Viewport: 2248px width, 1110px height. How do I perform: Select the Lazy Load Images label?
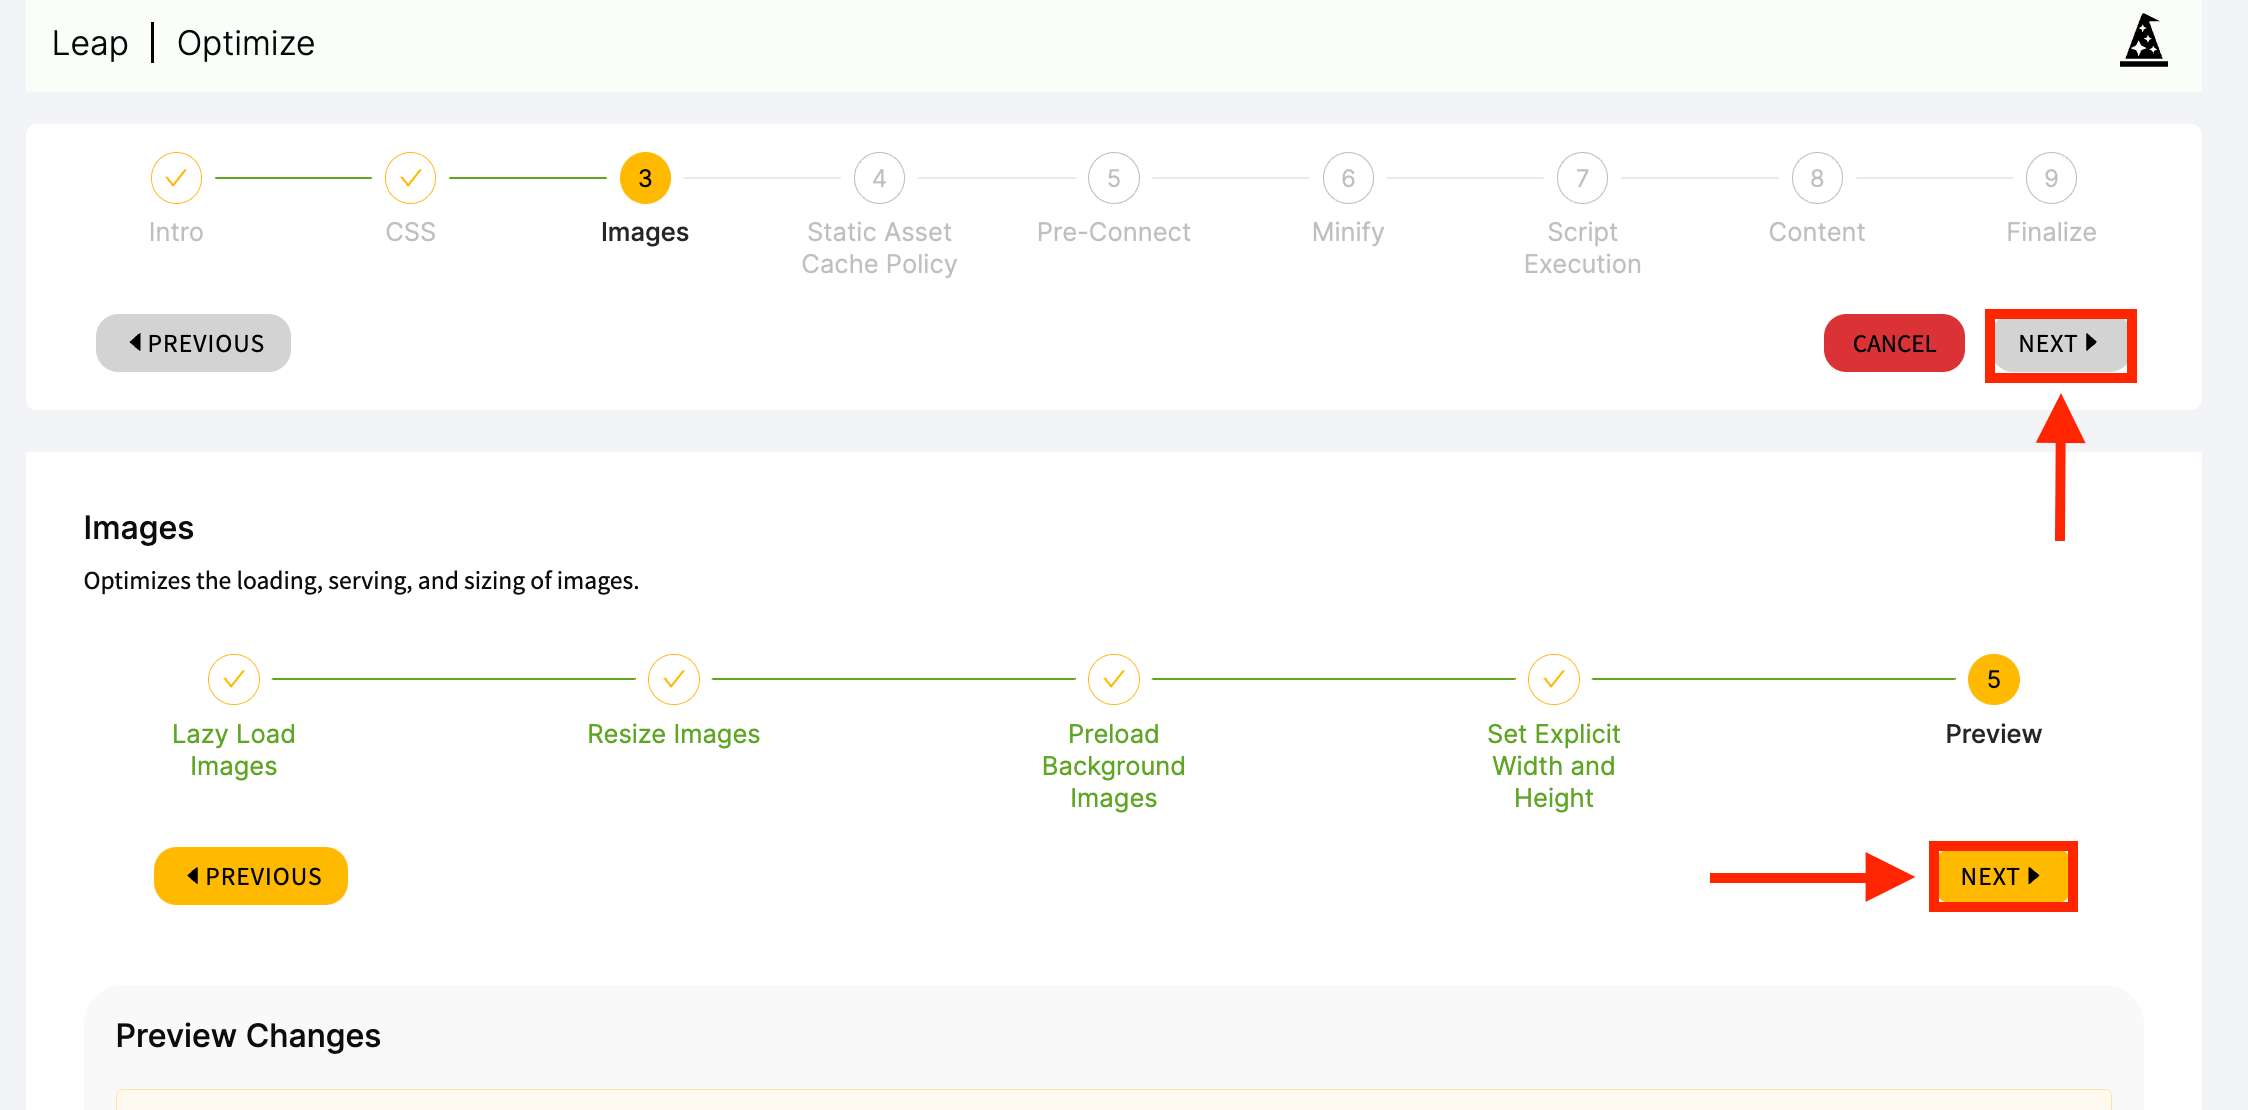coord(234,750)
